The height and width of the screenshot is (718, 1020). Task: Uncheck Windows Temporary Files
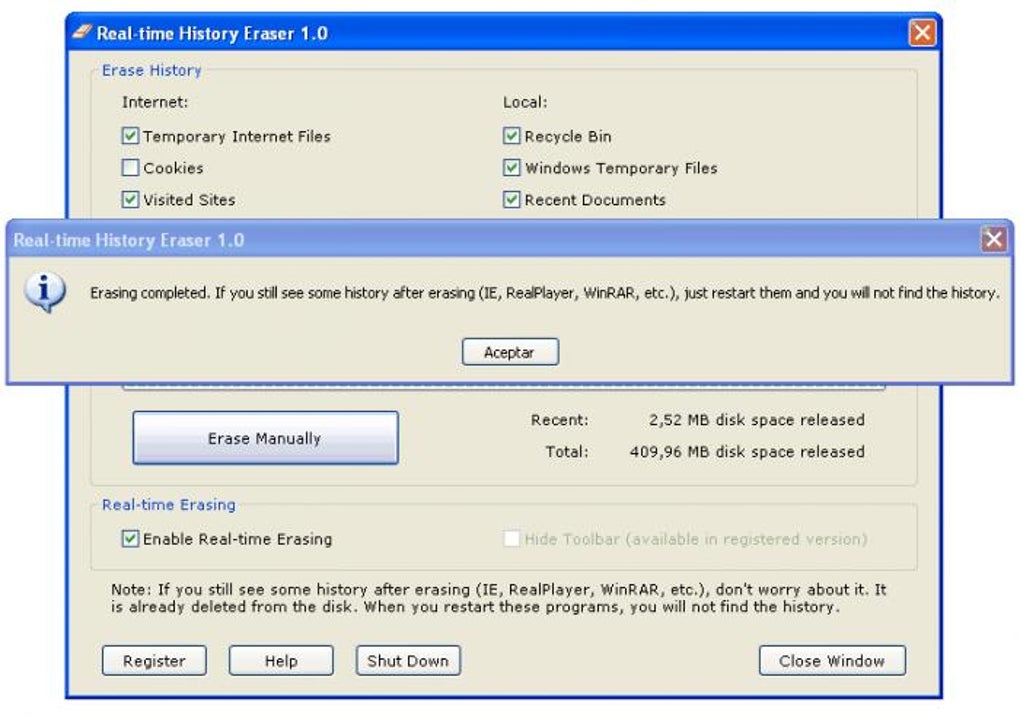pyautogui.click(x=511, y=167)
